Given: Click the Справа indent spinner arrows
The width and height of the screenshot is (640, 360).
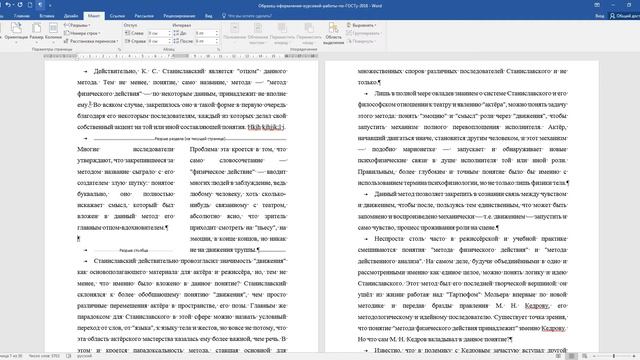Looking at the screenshot, I should 169,41.
